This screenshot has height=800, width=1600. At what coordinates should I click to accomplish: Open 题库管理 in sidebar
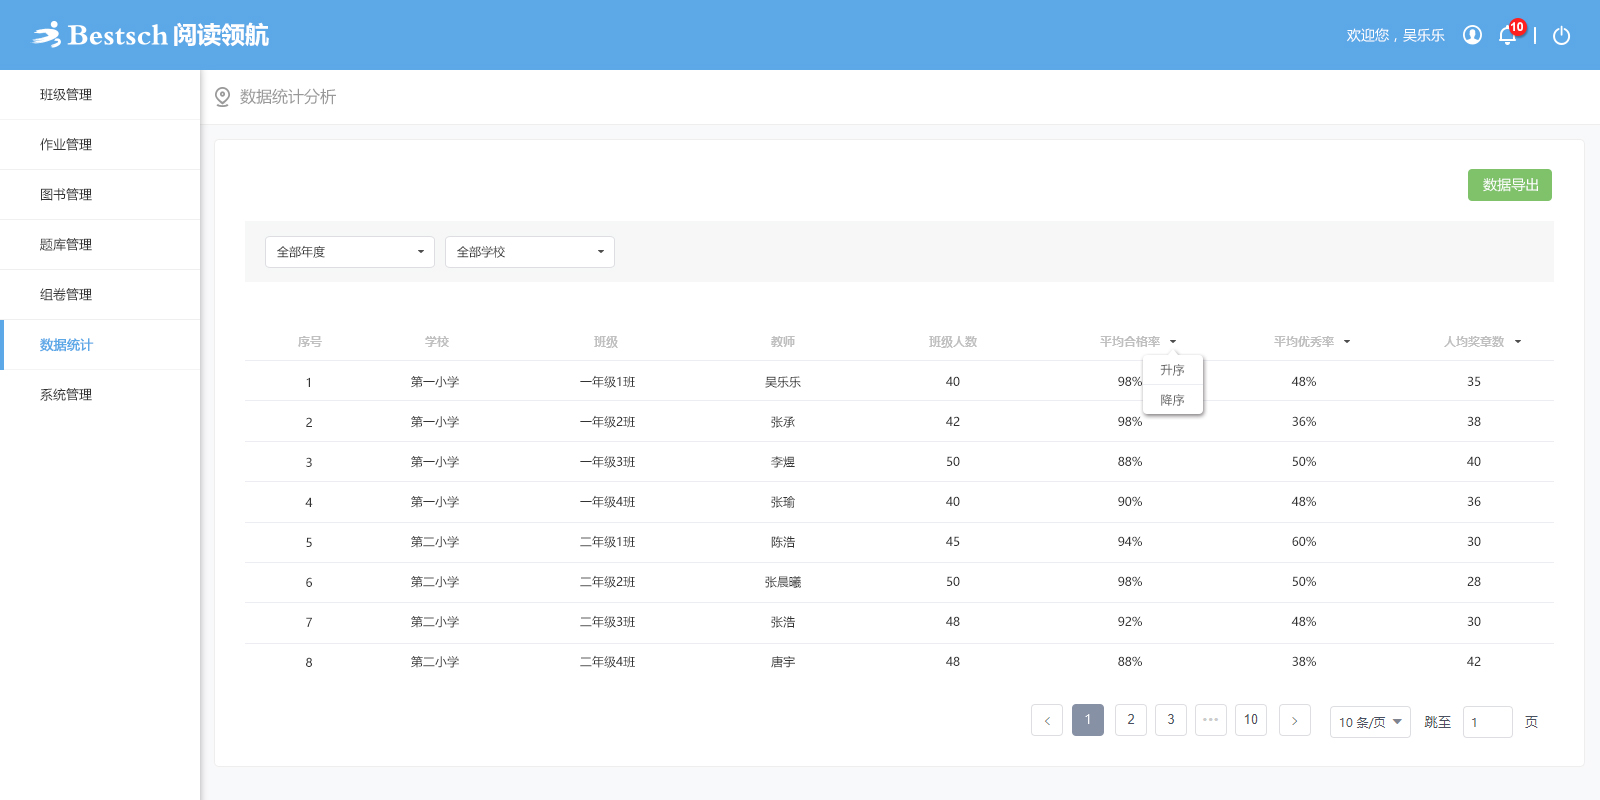(66, 245)
